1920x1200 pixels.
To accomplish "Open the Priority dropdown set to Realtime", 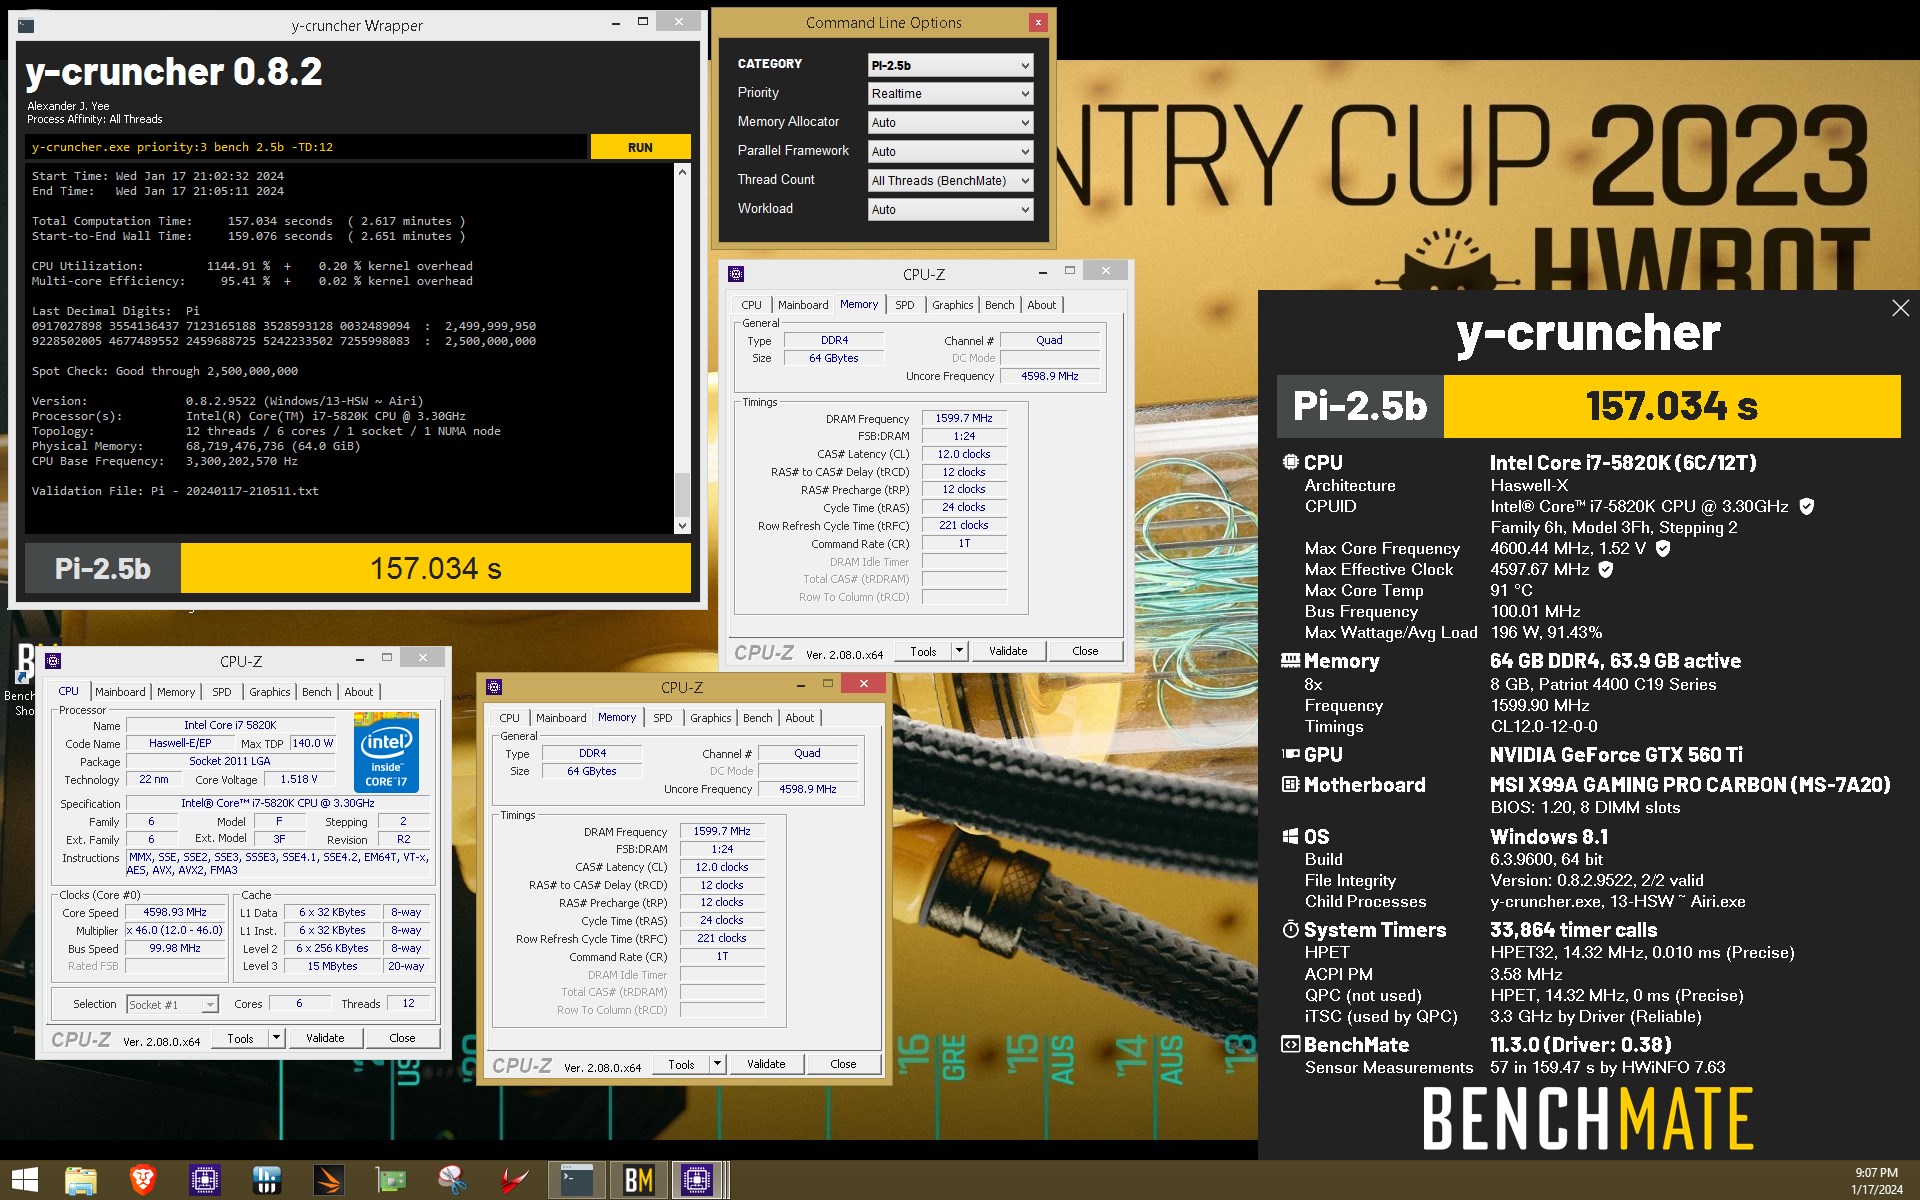I will point(950,93).
